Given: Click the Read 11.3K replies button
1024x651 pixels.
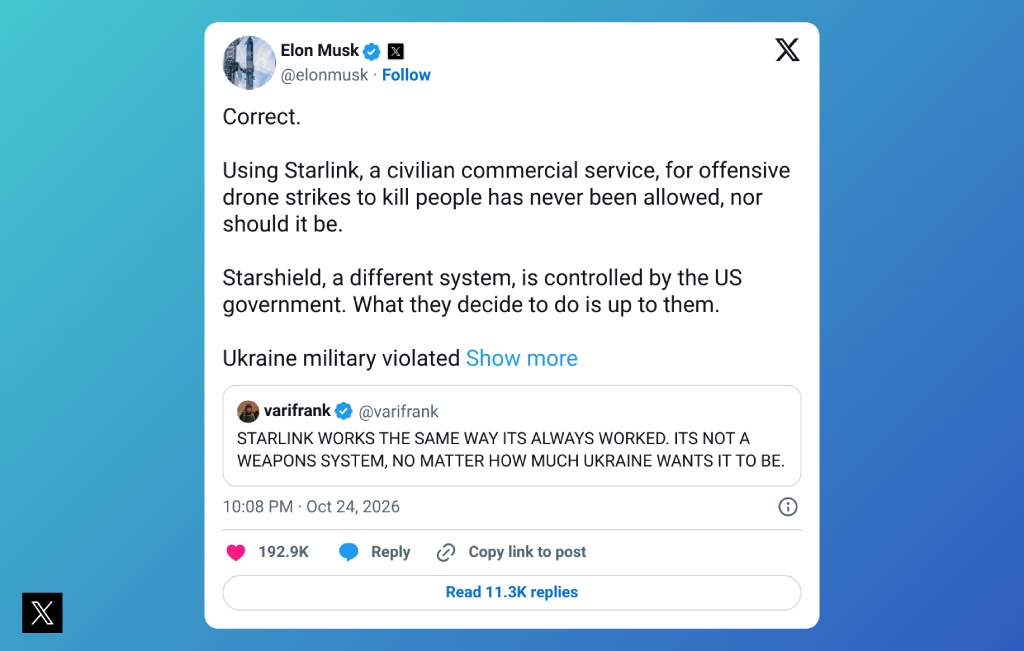Looking at the screenshot, I should pyautogui.click(x=512, y=592).
